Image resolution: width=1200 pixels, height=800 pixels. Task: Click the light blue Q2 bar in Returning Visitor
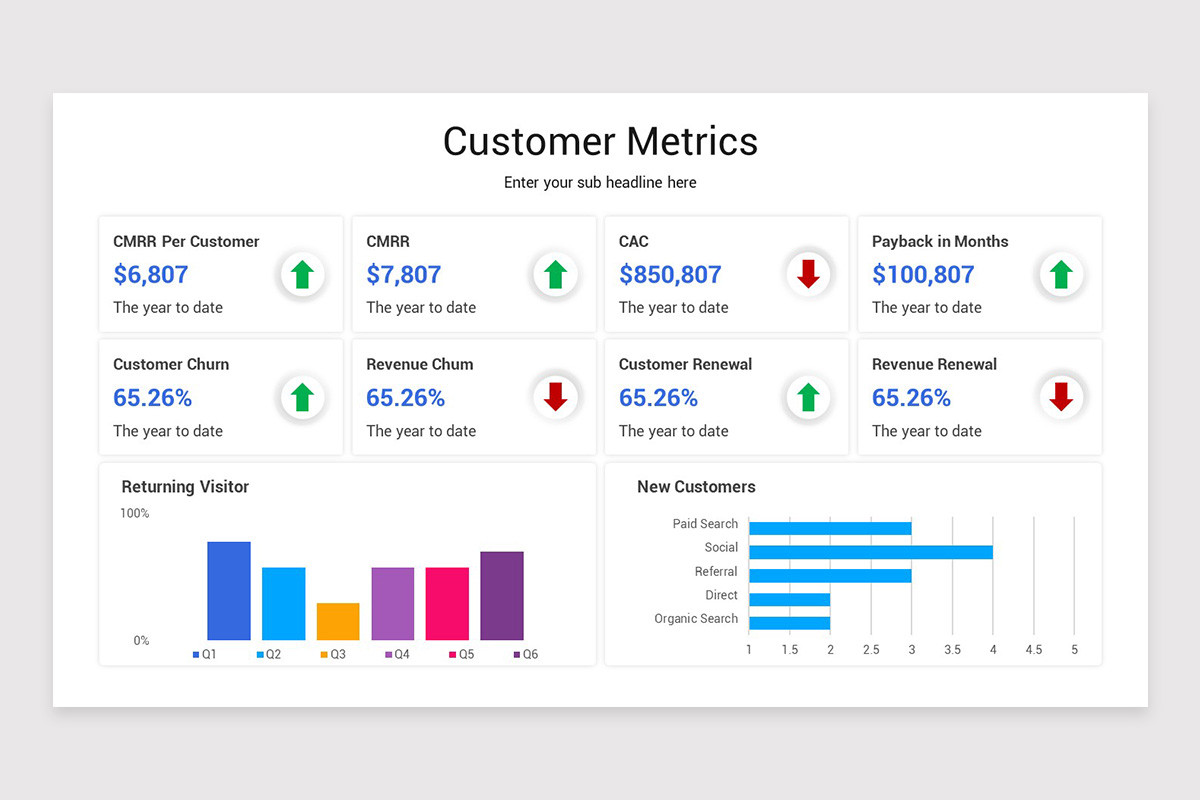coord(284,604)
